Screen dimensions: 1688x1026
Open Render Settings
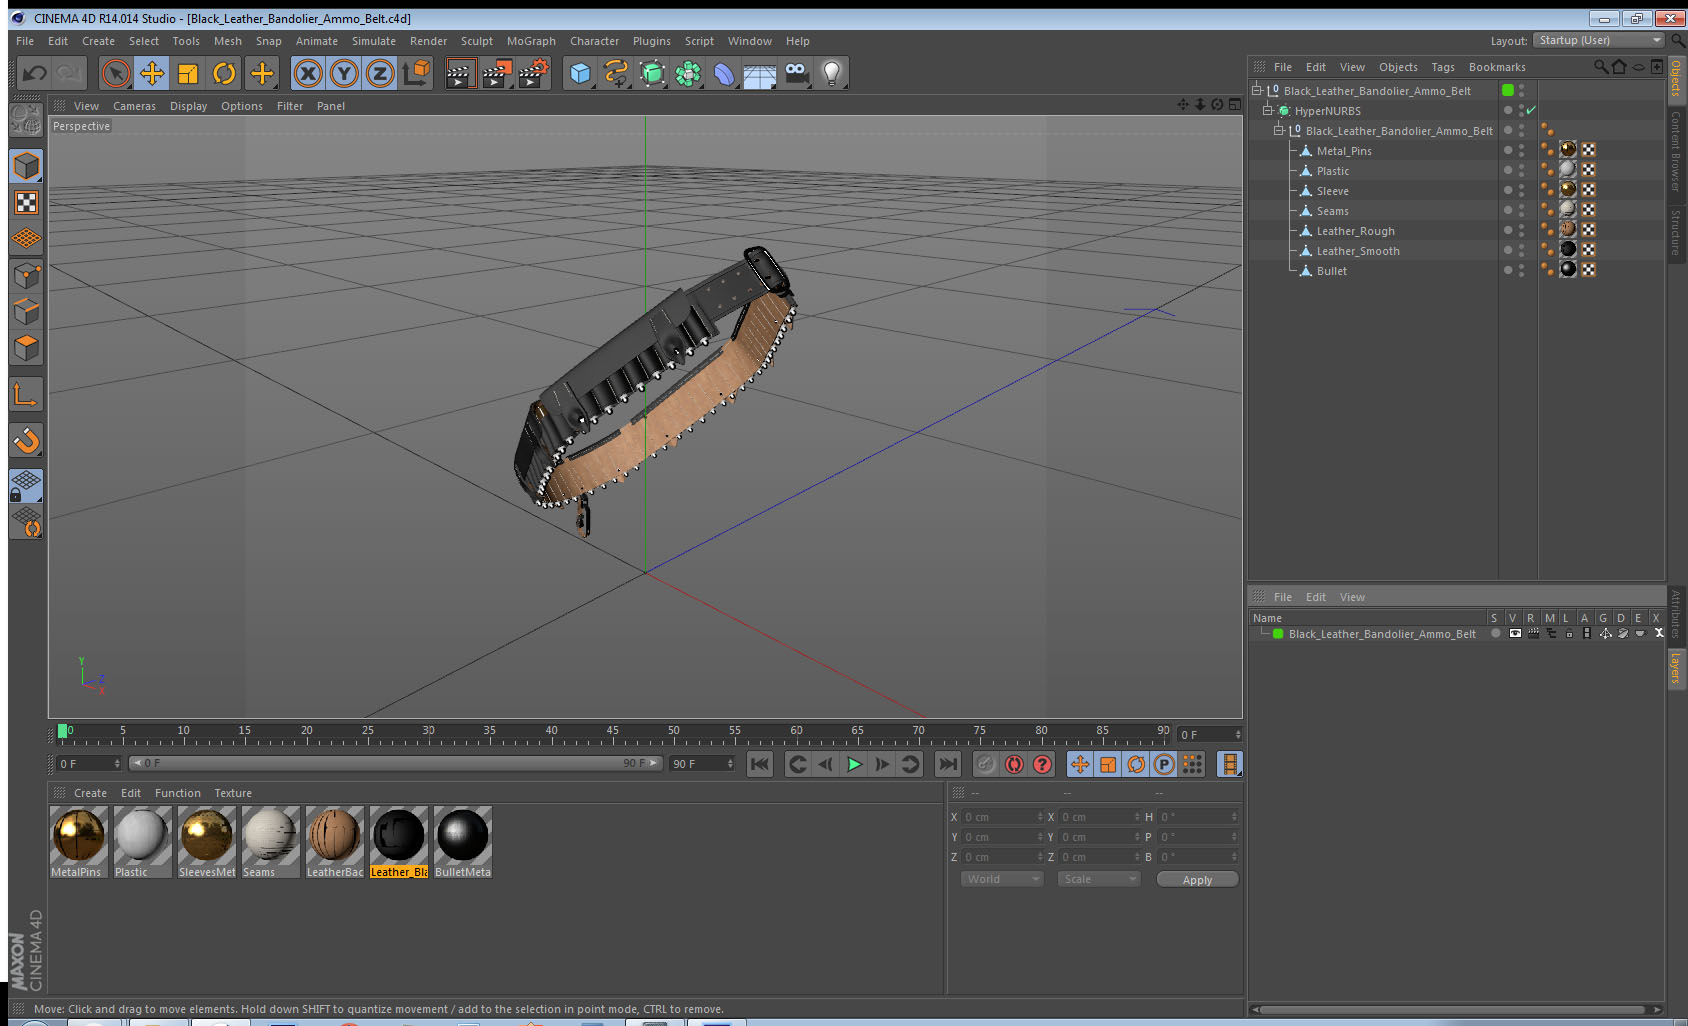[x=533, y=73]
